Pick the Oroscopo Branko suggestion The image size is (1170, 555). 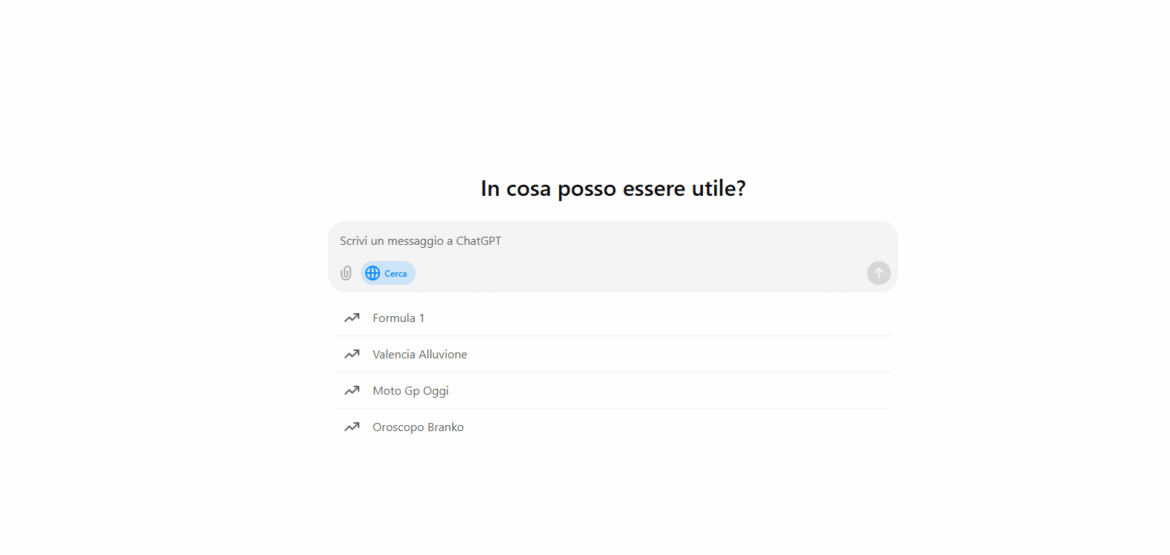418,427
